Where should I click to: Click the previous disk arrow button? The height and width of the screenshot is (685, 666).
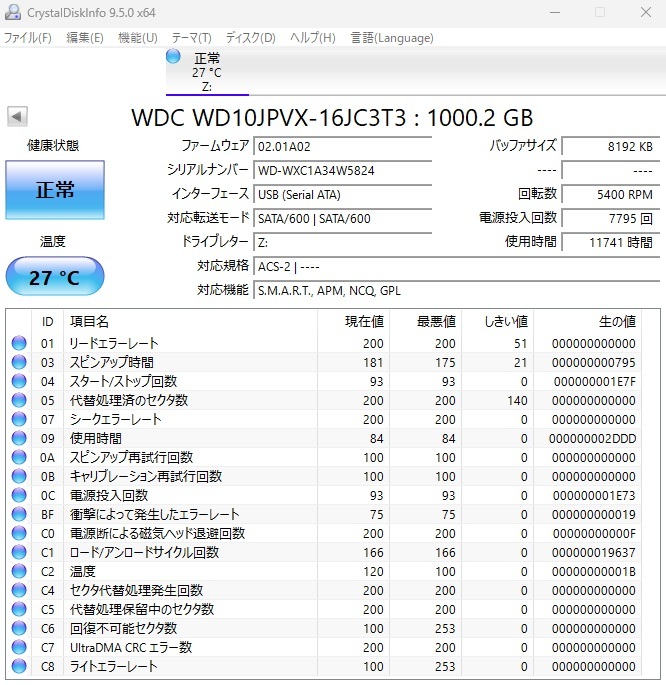17,117
